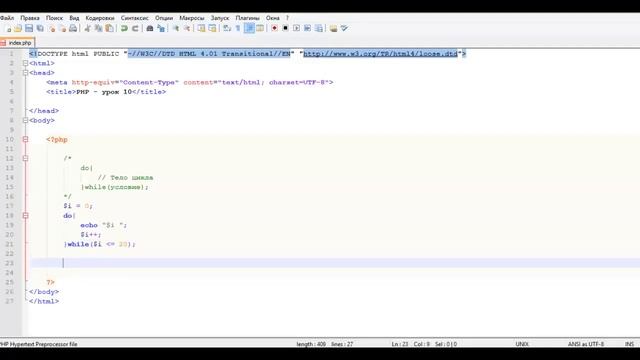Close the current file with the Close icon
The height and width of the screenshot is (360, 640).
(51, 29)
